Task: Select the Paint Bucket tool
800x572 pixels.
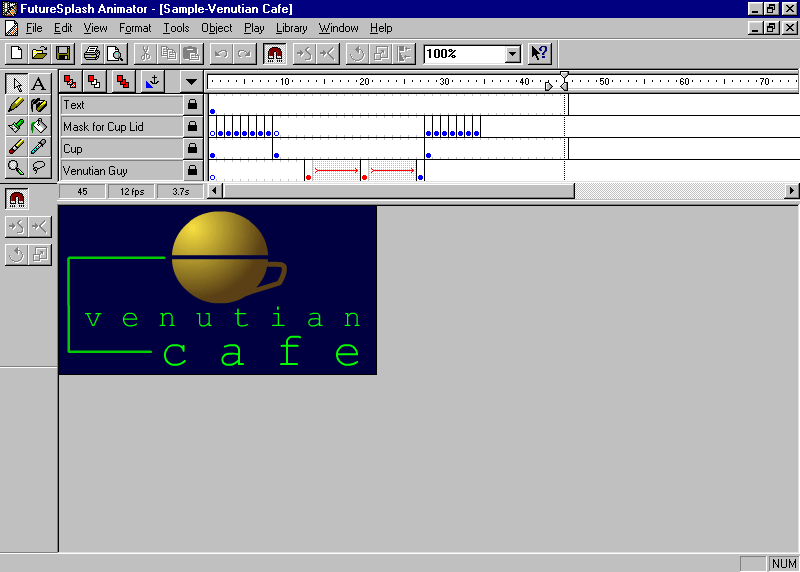Action: point(39,126)
